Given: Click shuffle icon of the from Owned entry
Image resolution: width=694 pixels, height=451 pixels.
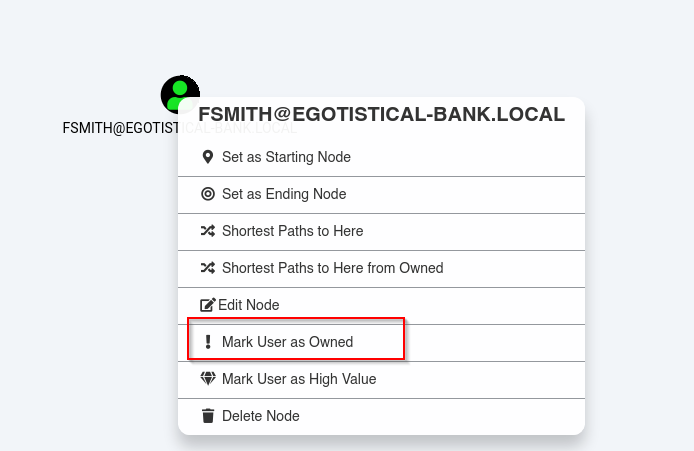Looking at the screenshot, I should coord(208,268).
